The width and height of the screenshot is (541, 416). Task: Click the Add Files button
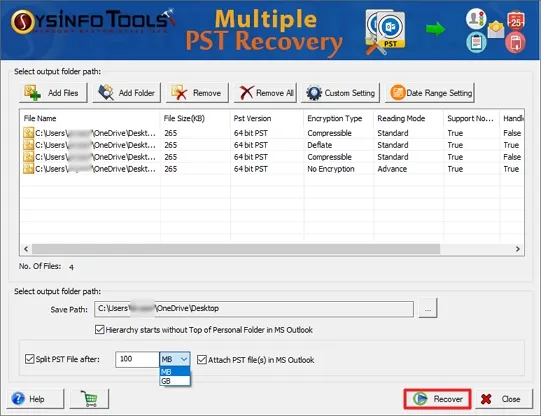coord(53,93)
